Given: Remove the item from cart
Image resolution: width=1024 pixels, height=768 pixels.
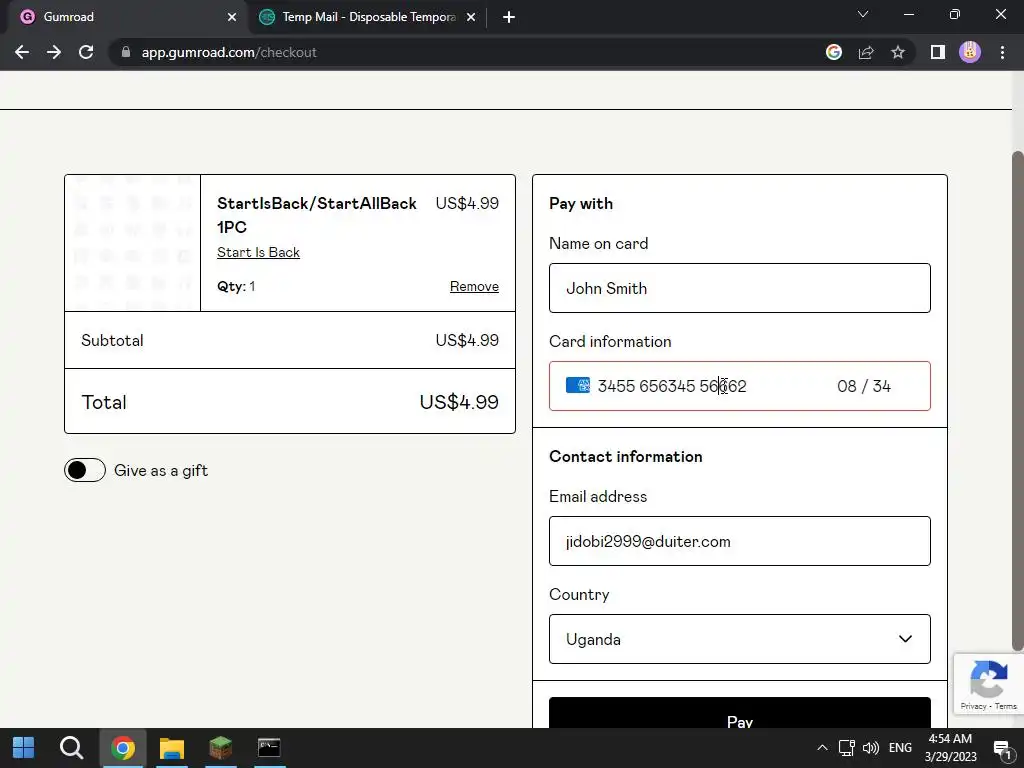Looking at the screenshot, I should coord(474,286).
